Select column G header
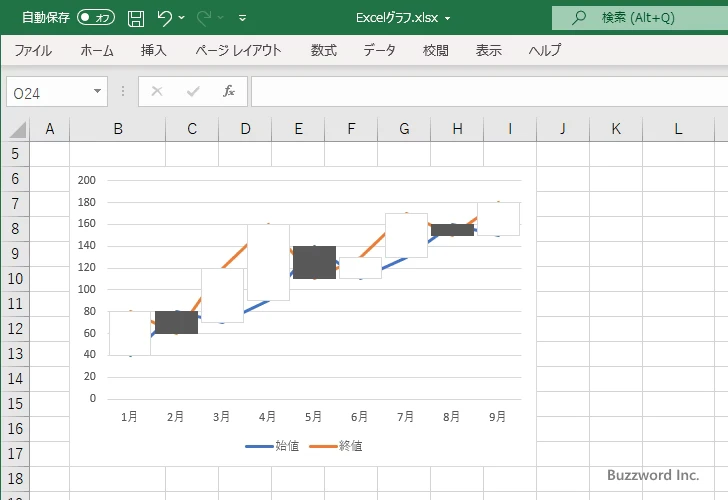728x500 pixels. [404, 129]
